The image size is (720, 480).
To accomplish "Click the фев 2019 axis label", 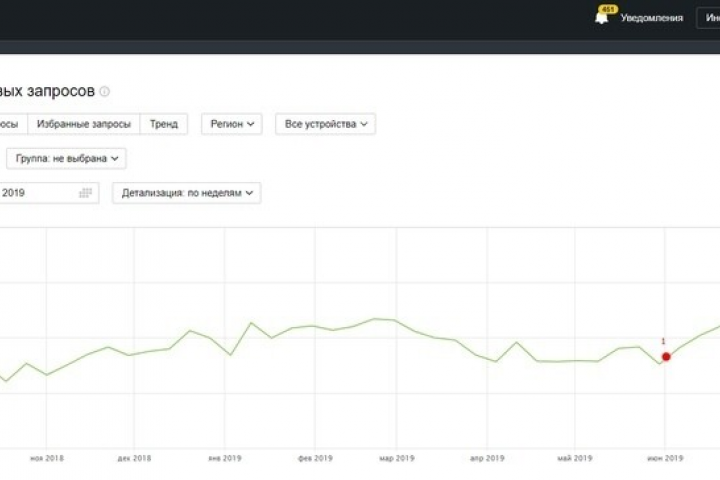I will [315, 458].
